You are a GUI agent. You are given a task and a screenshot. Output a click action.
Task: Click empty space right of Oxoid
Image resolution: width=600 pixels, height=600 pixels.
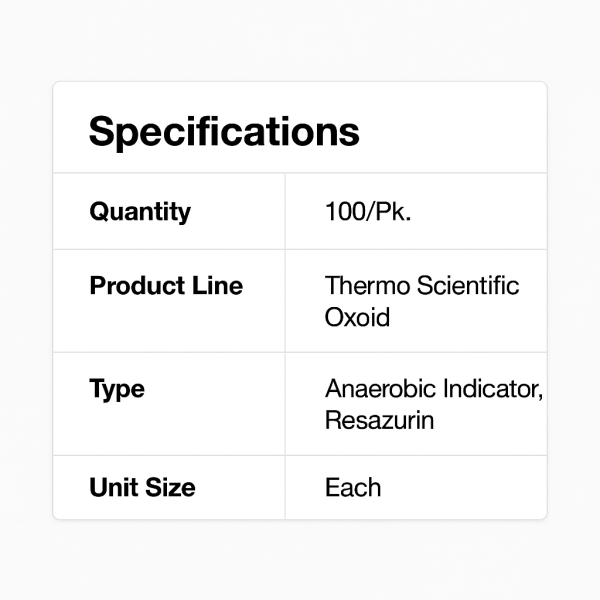click(x=460, y=318)
